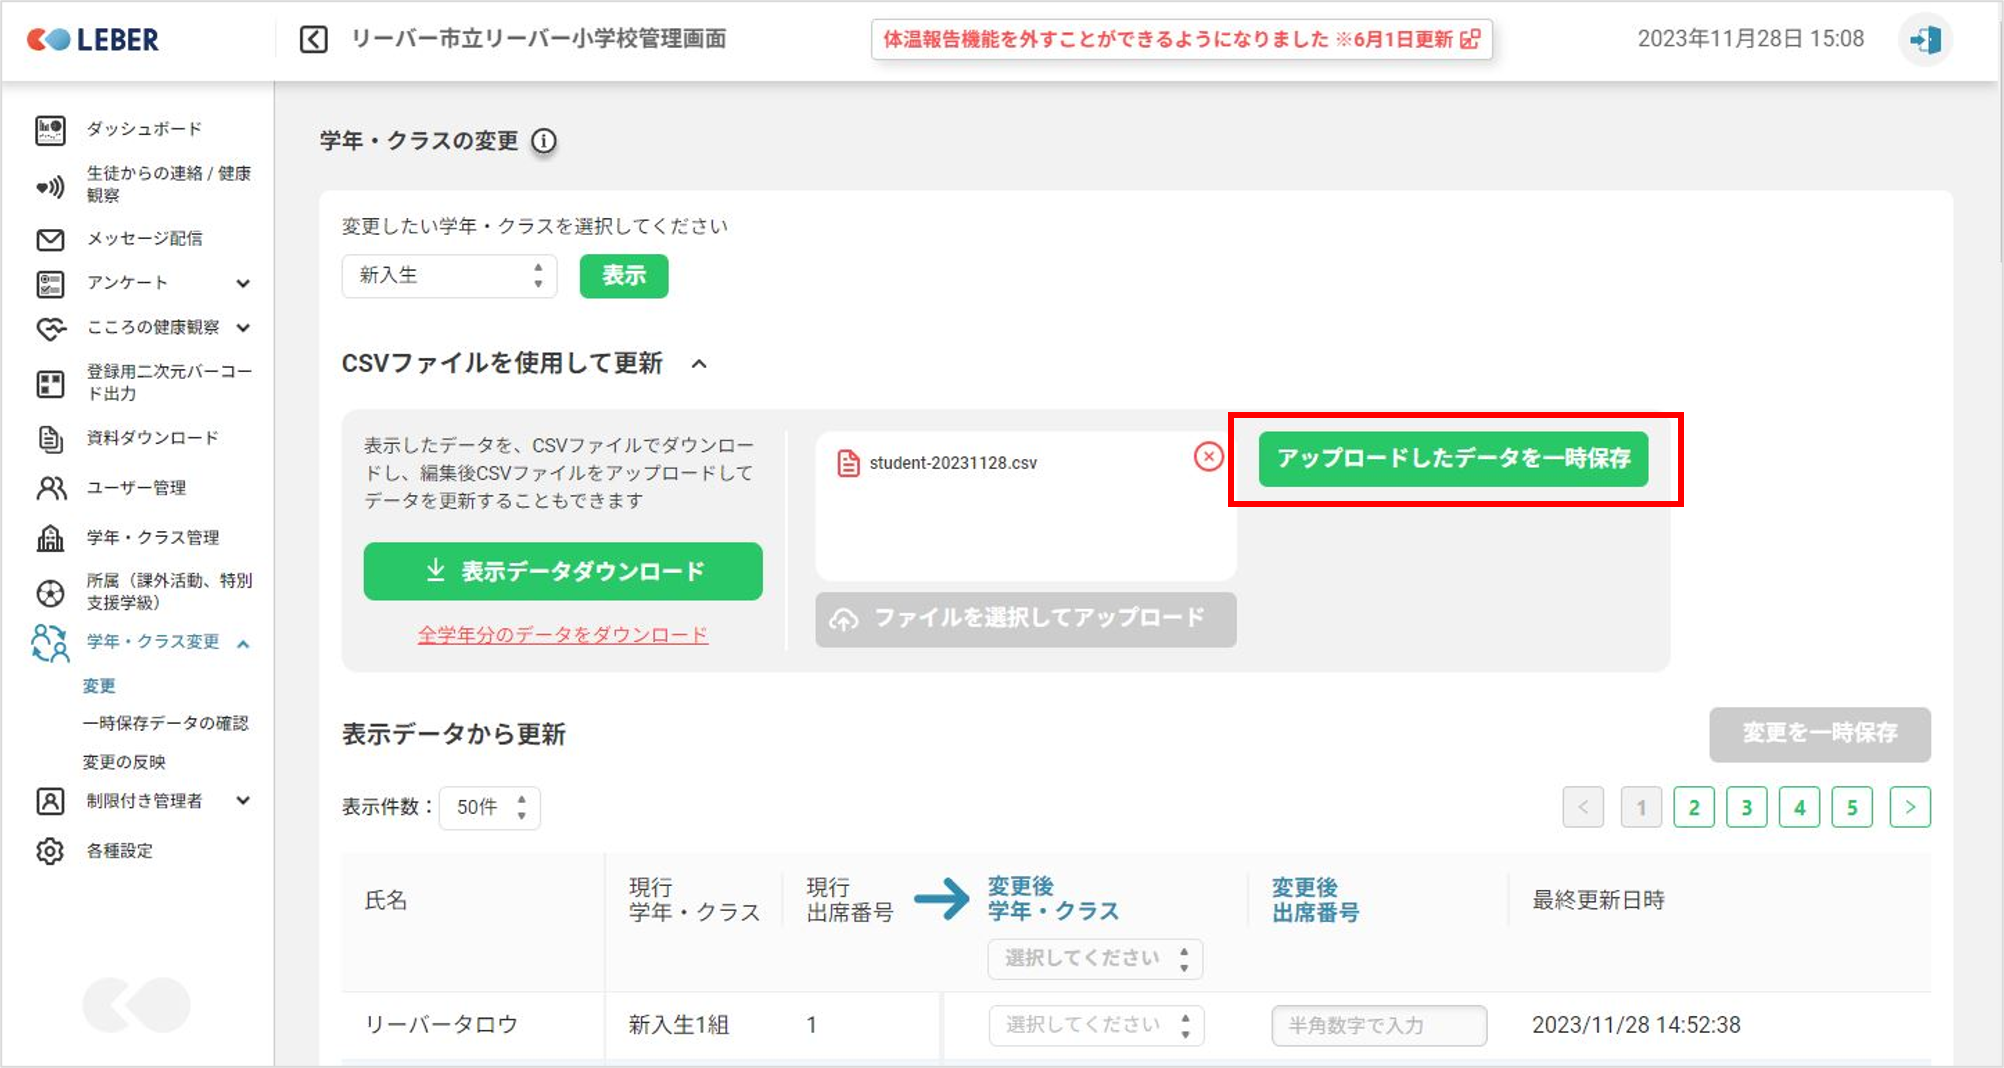Image resolution: width=2004 pixels, height=1068 pixels.
Task: Click the logout icon in header
Action: pyautogui.click(x=1925, y=40)
